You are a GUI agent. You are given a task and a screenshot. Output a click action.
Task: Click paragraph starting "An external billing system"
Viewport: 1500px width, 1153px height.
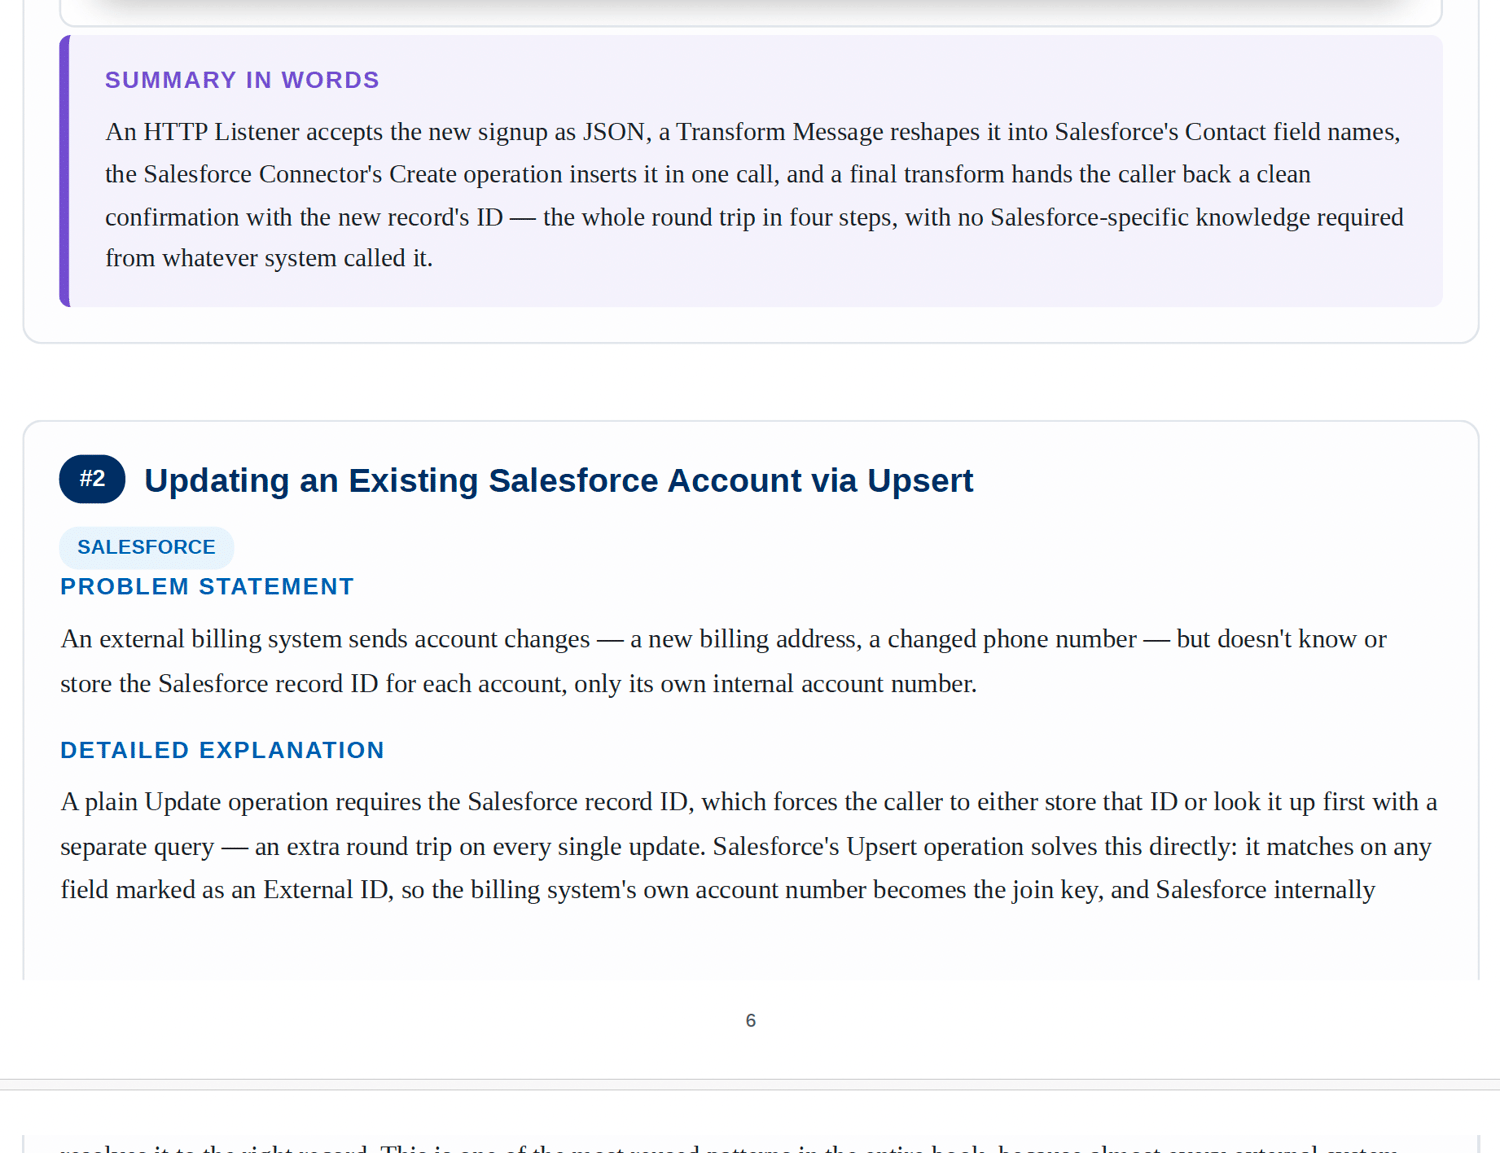click(x=724, y=661)
